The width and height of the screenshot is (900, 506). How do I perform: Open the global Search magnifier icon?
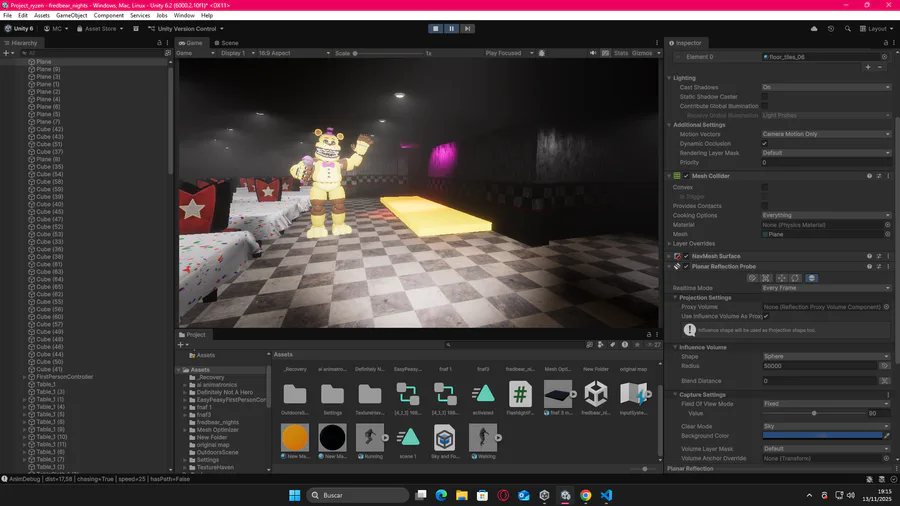point(848,29)
